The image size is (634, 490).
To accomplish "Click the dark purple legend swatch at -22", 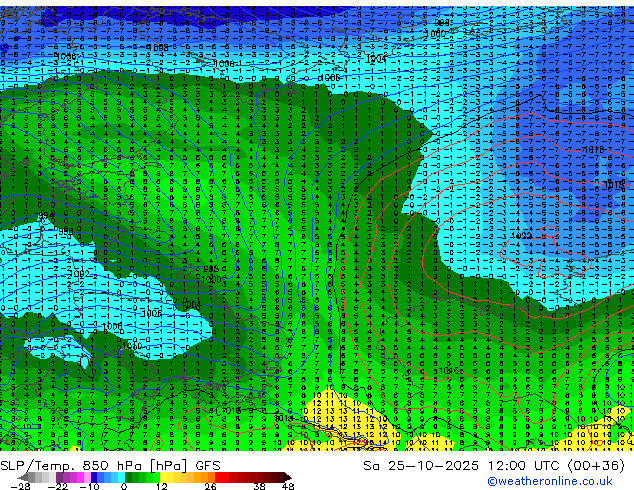I will pyautogui.click(x=59, y=477).
